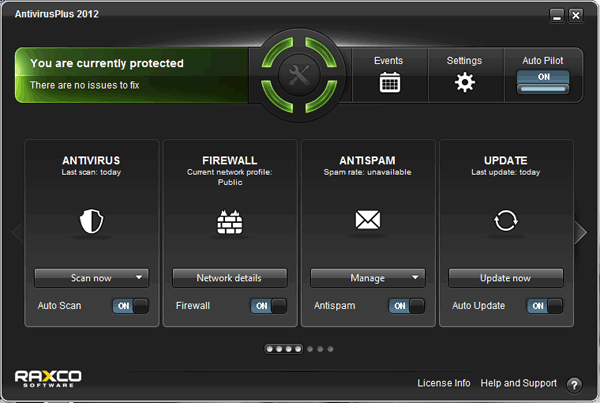Screen dimensions: 600x403
Task: Click 'Spam rate: unavailable' text
Action: (x=367, y=172)
